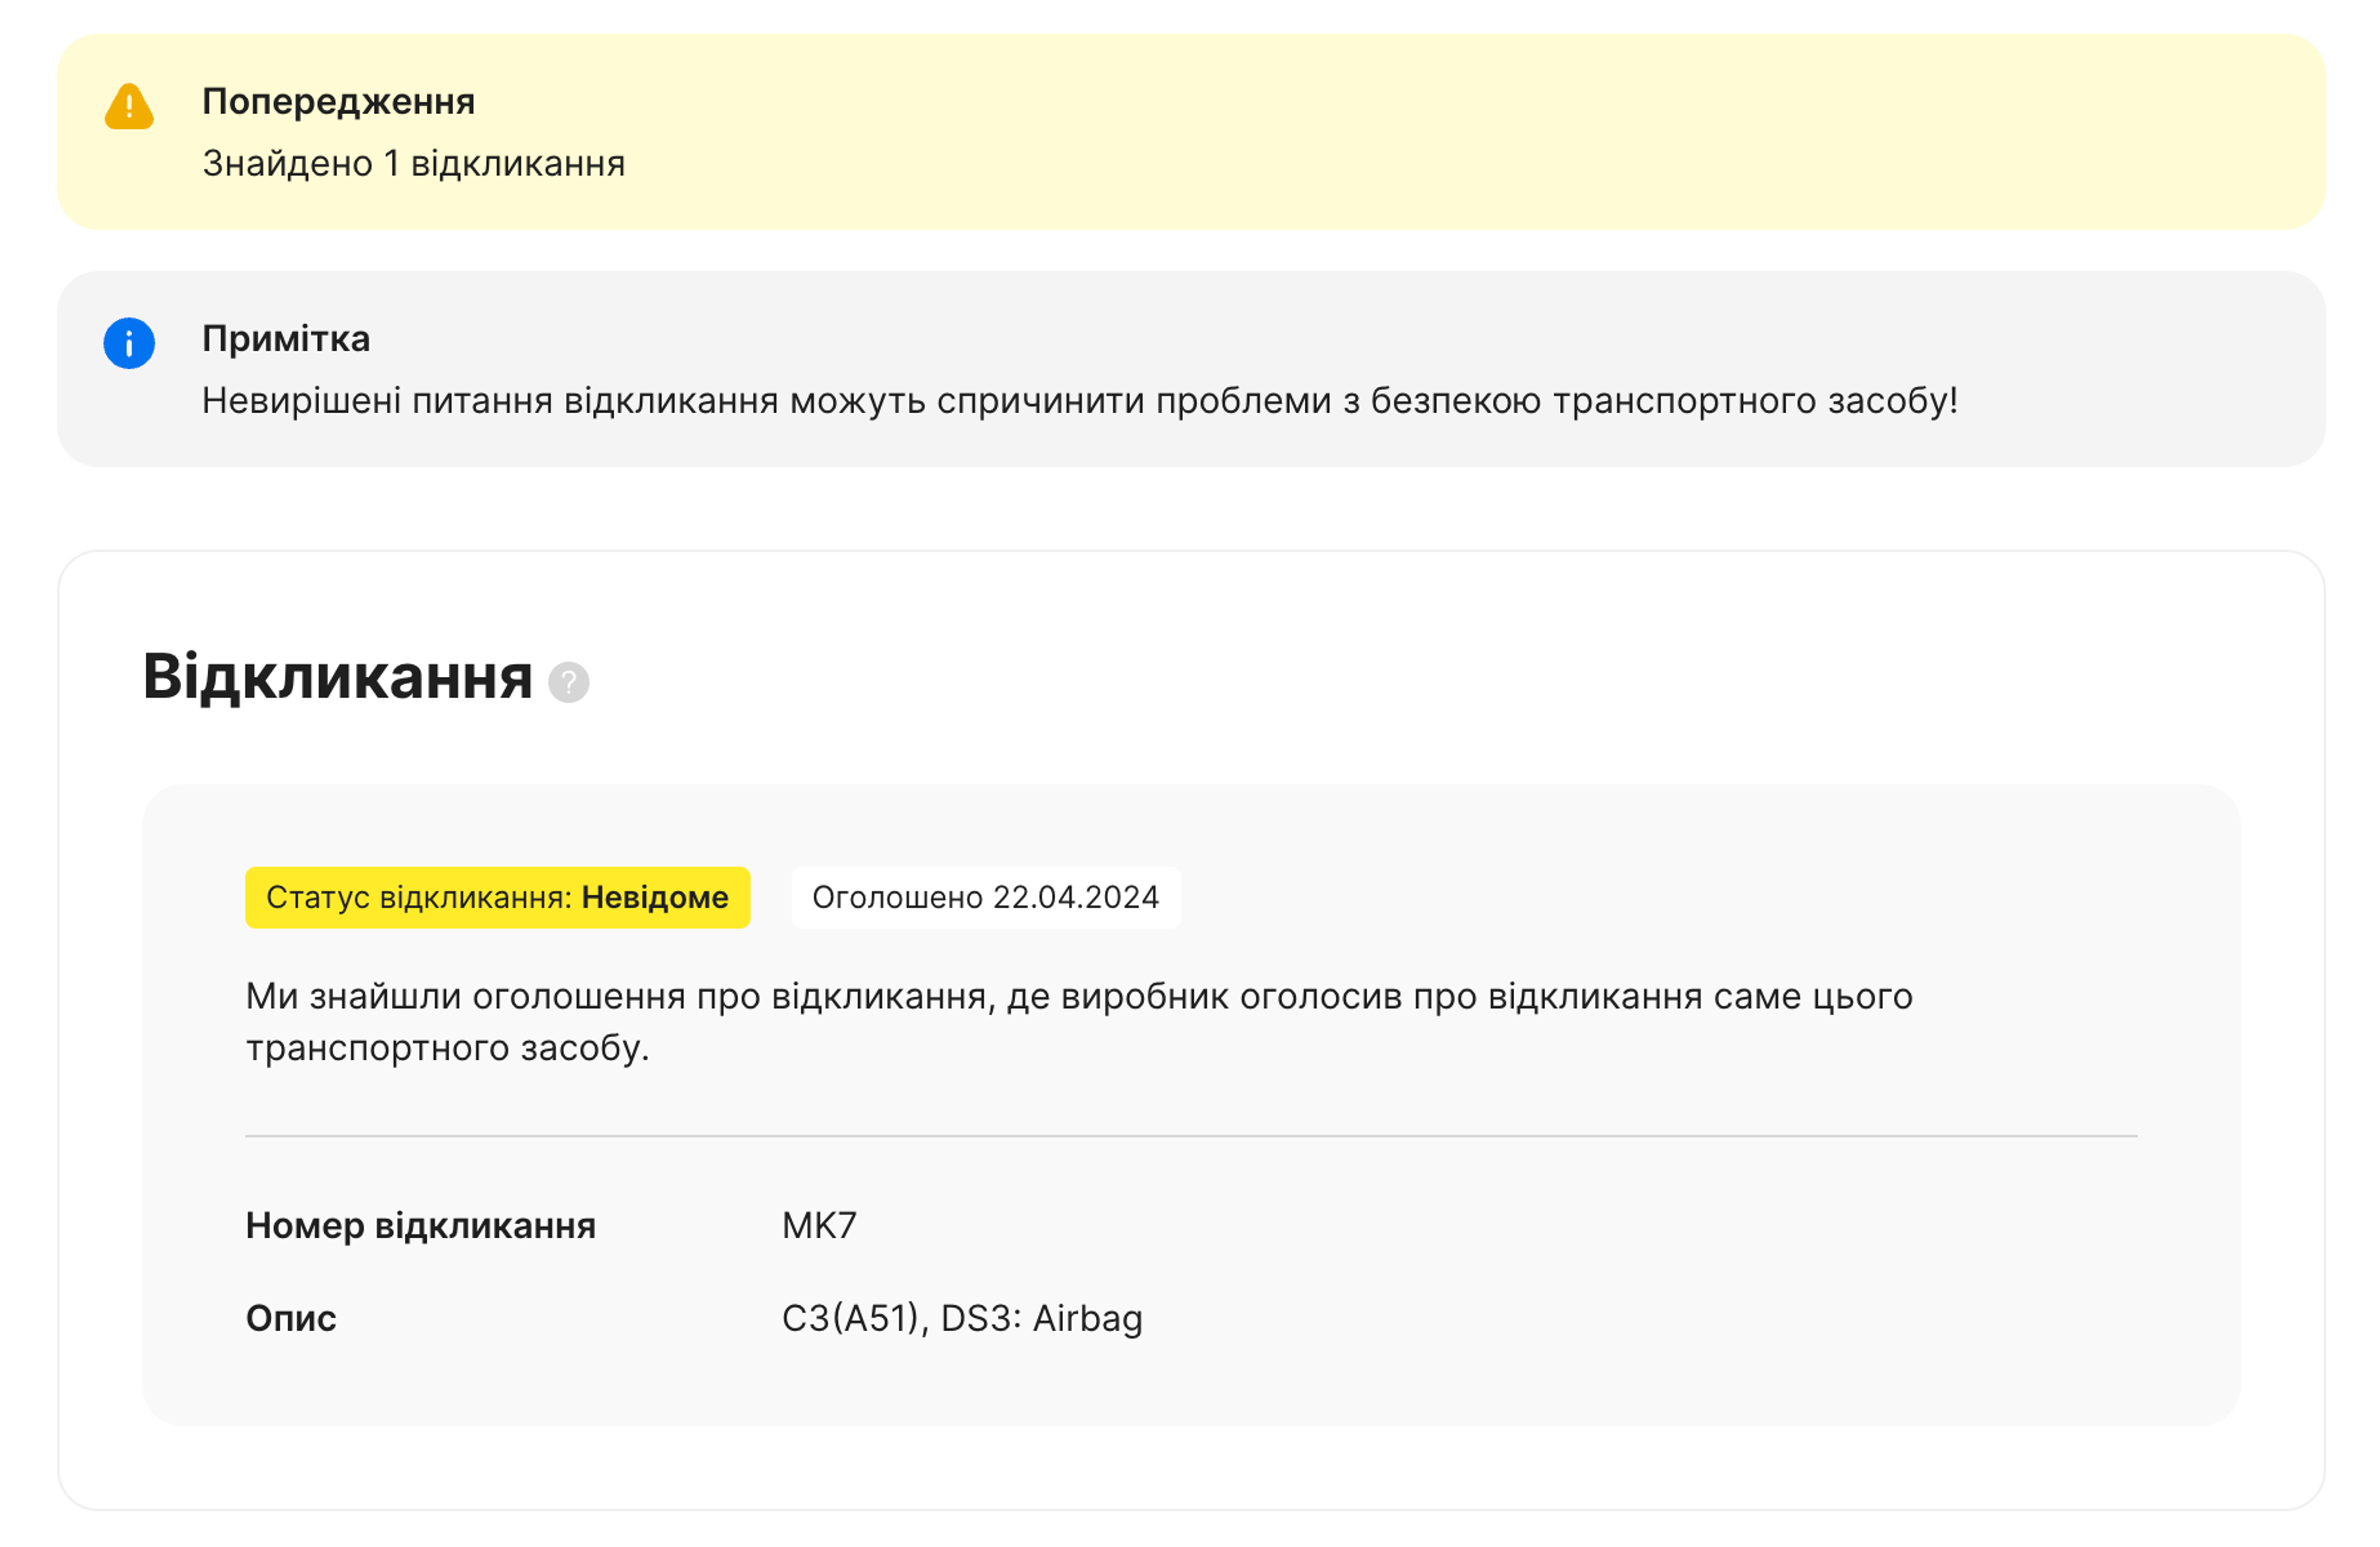Click the 'C3(A51), DS3: Airbag' description
The image size is (2380, 1547).
[x=961, y=1318]
